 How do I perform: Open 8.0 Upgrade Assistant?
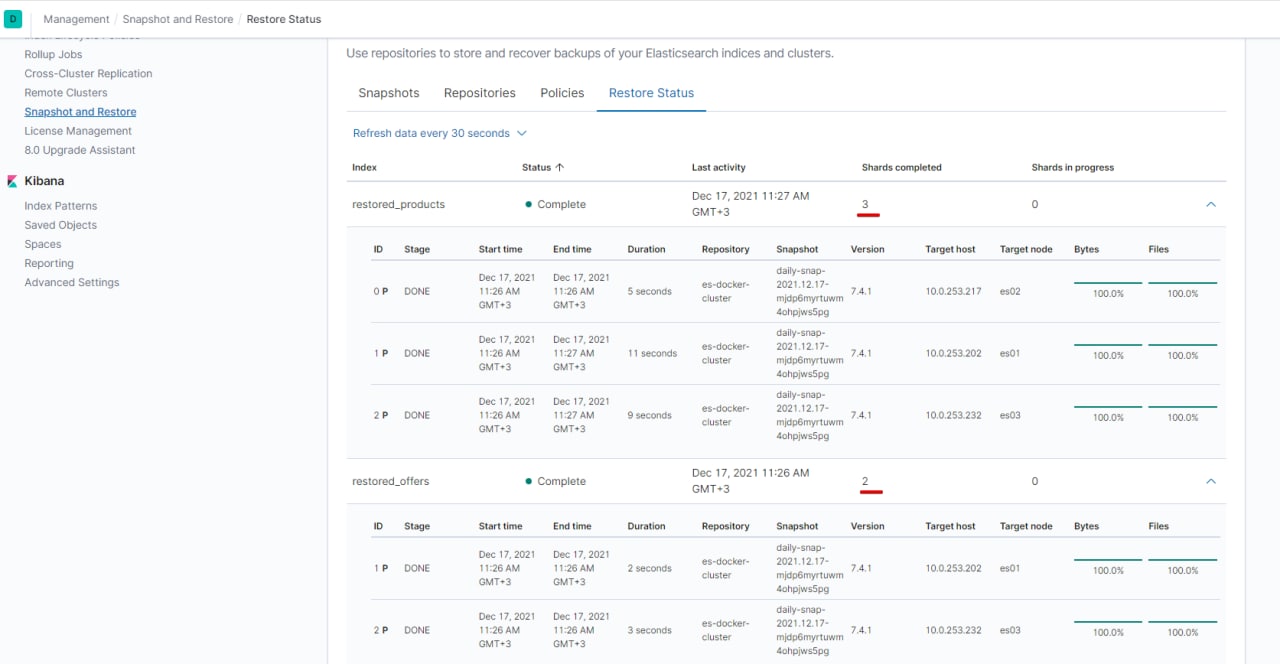click(x=80, y=150)
